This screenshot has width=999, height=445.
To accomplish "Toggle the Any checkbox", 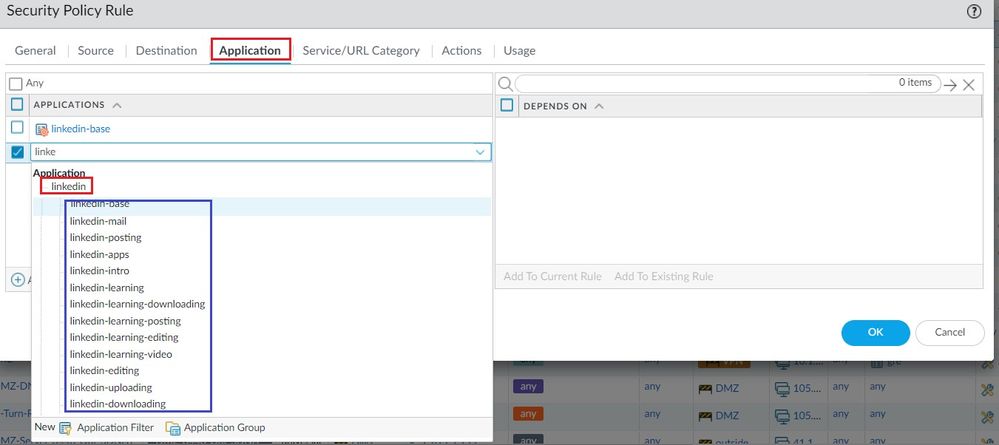I will 16,84.
